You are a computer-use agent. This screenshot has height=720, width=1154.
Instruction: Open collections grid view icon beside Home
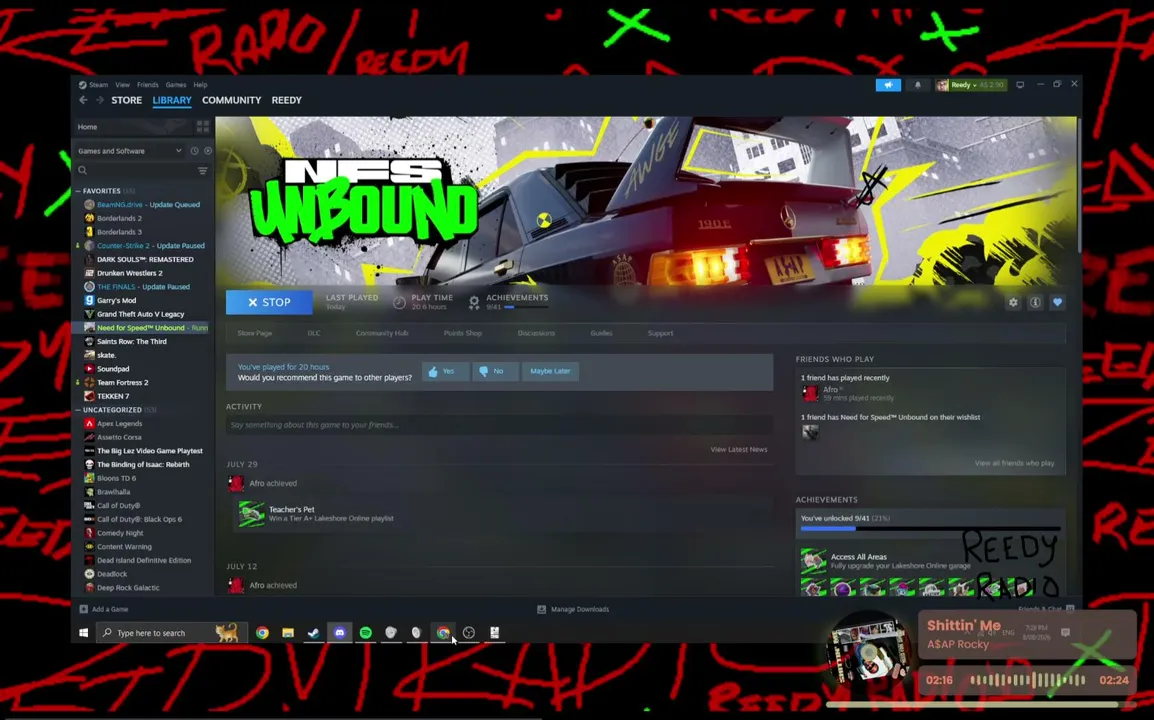click(x=202, y=127)
